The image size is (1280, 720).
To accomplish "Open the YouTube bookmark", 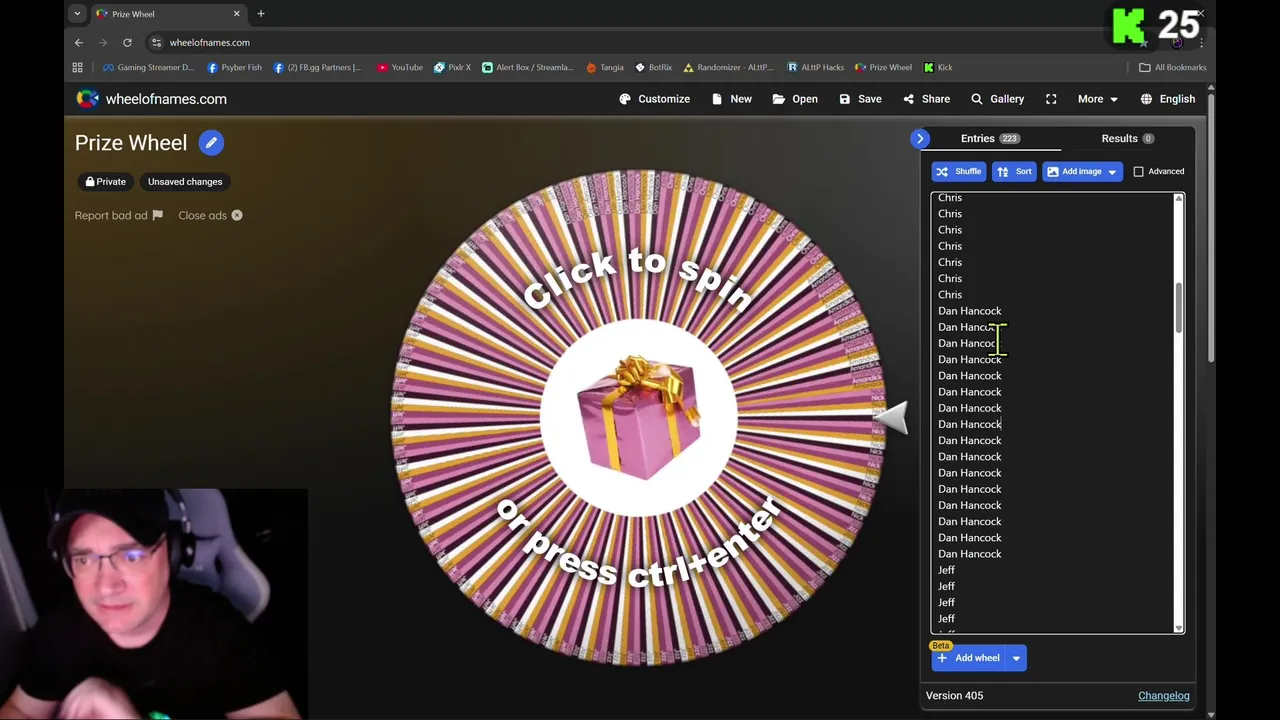I will (399, 68).
